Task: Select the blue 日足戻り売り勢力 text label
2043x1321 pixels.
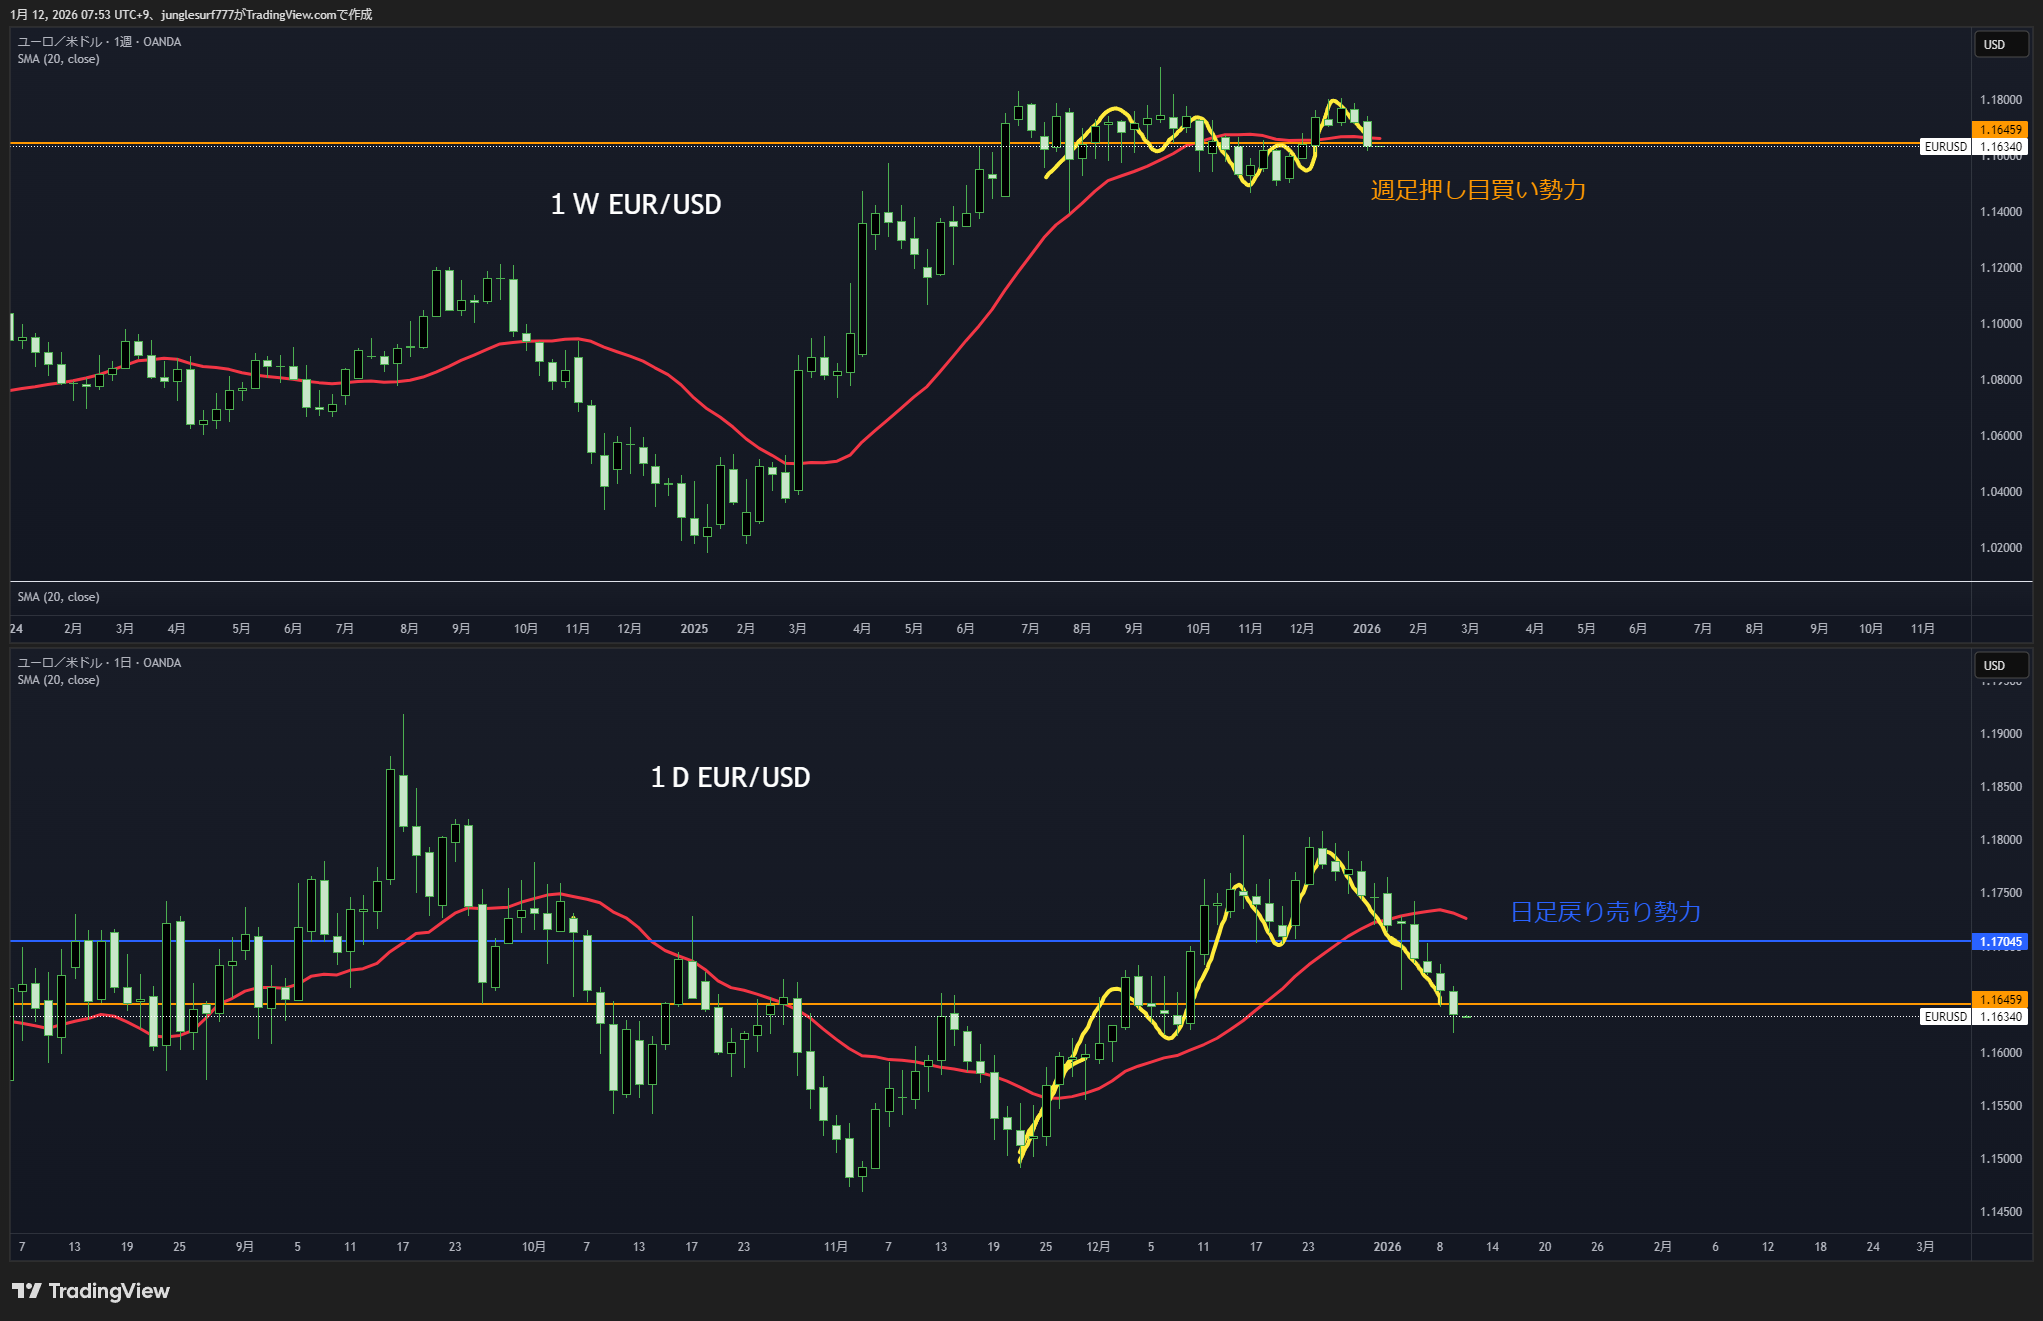Action: (1605, 912)
